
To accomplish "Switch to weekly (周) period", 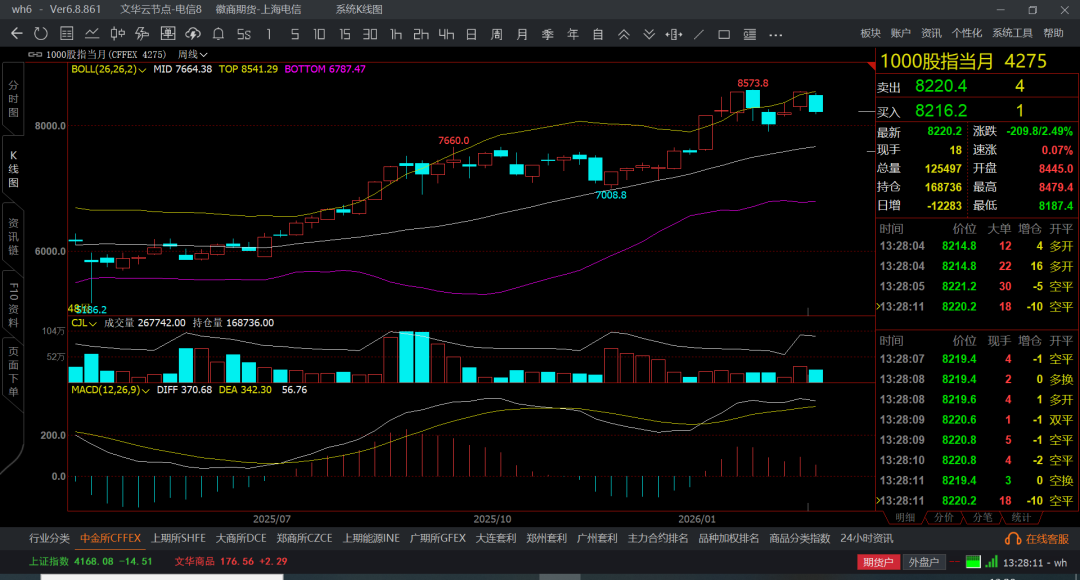I will pyautogui.click(x=497, y=34).
